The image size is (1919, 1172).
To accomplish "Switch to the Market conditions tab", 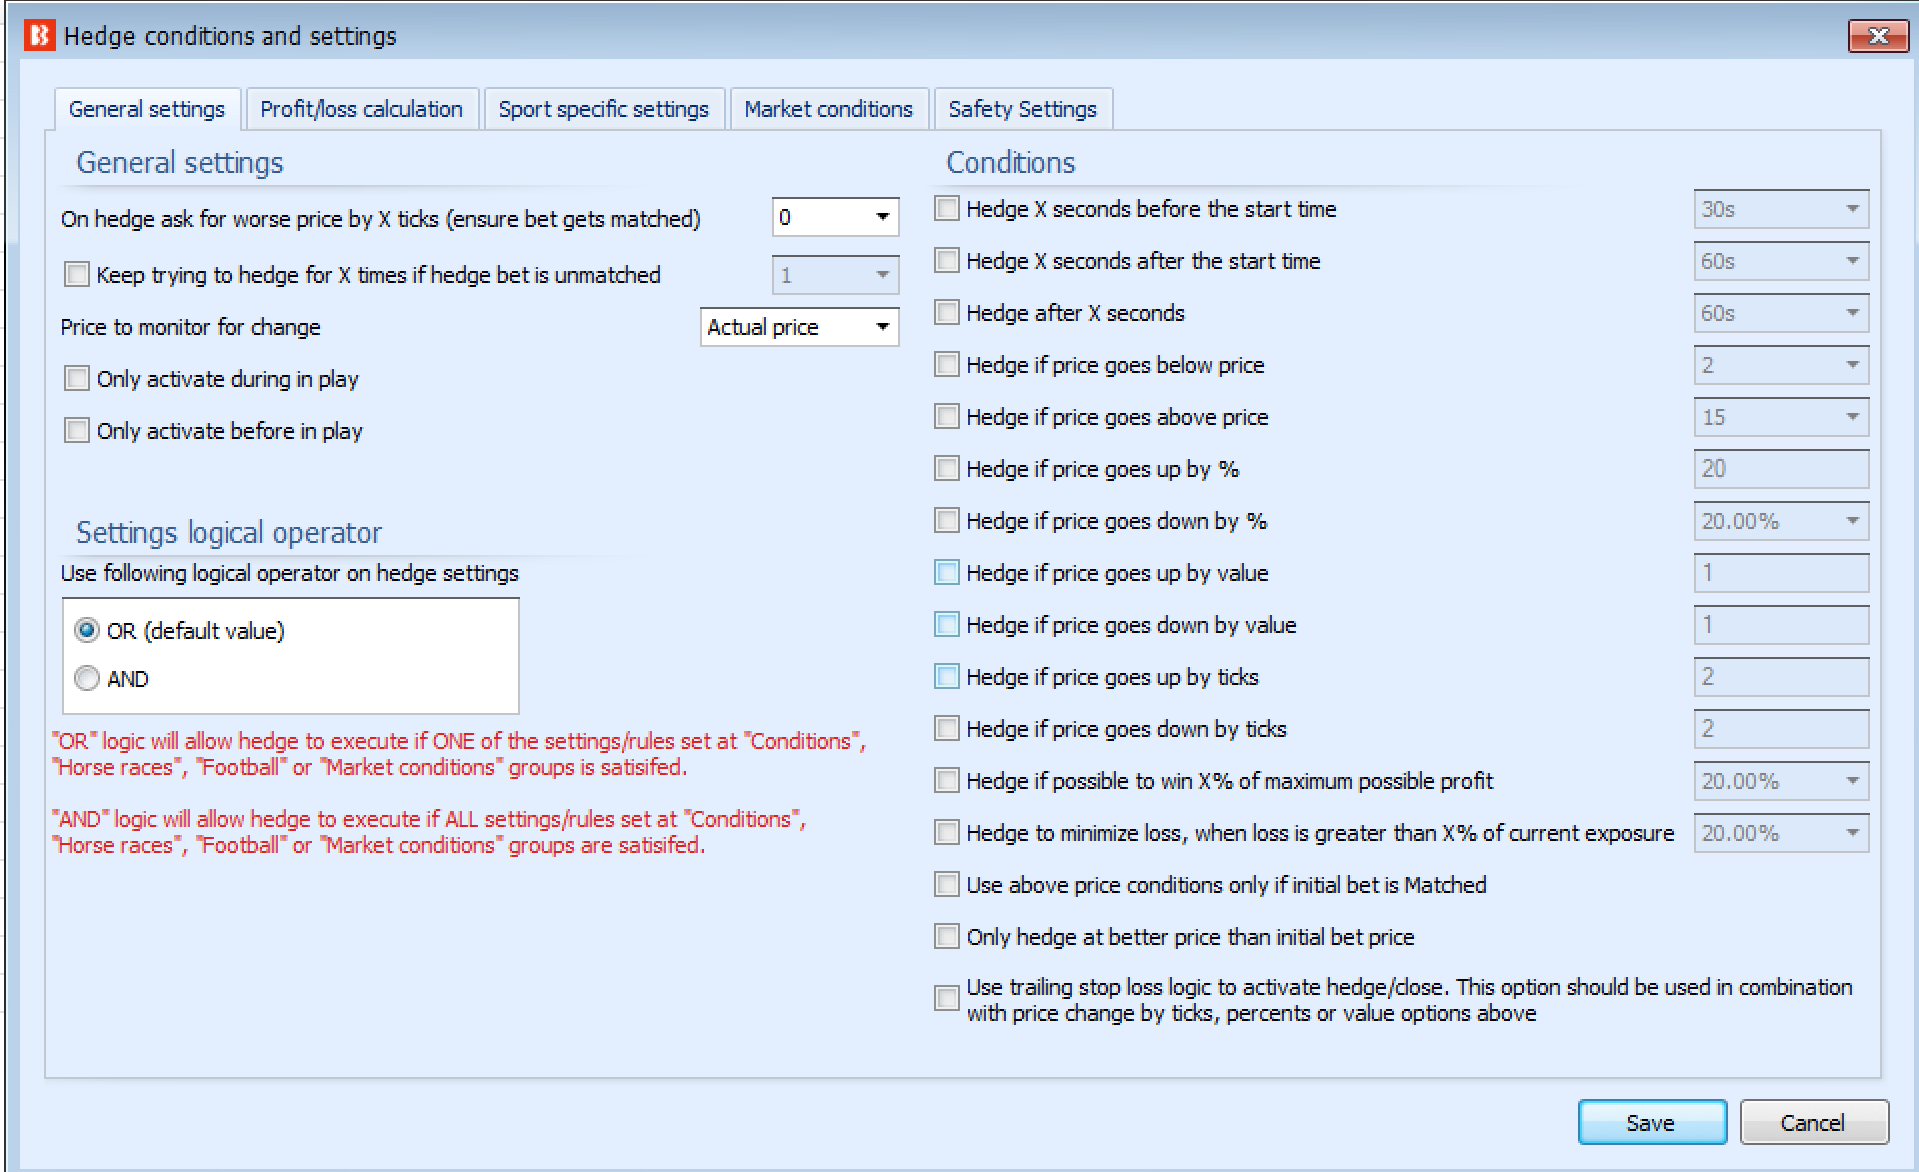I will [x=828, y=108].
